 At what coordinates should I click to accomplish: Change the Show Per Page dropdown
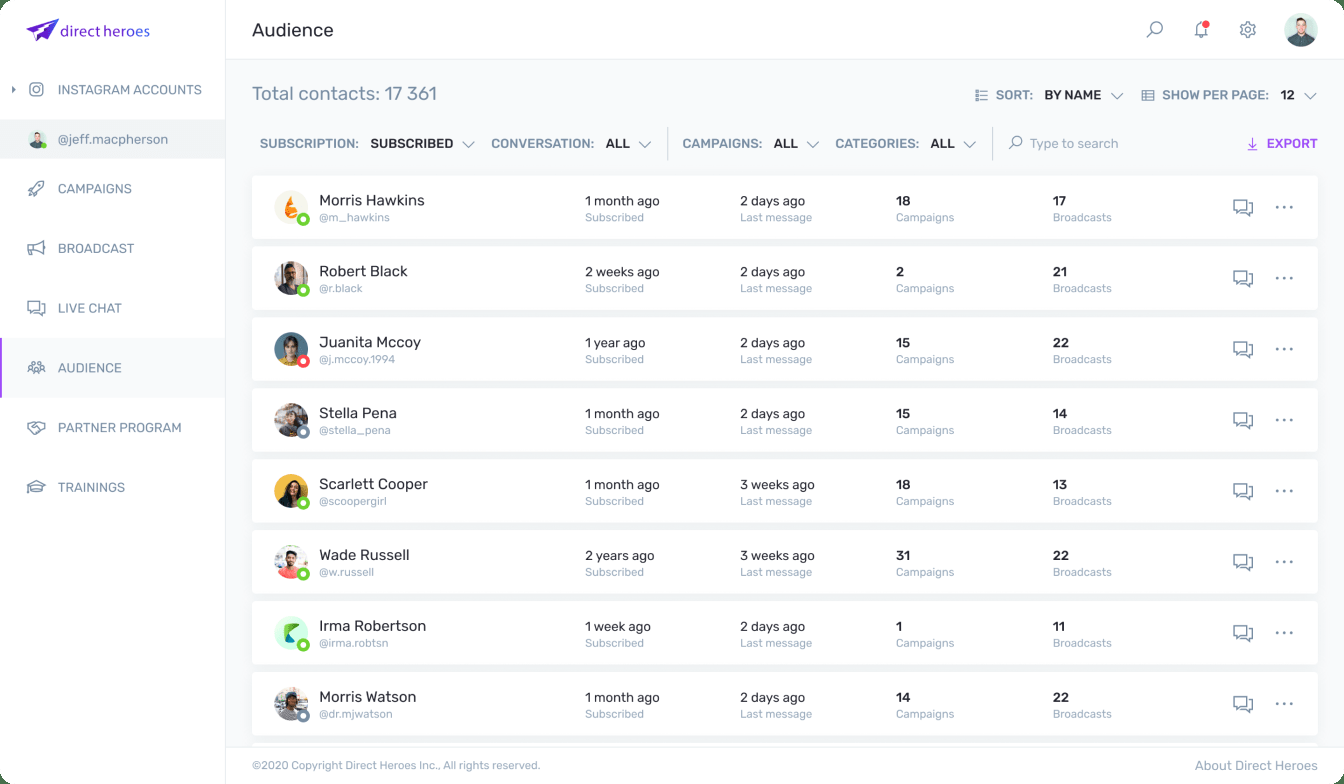pyautogui.click(x=1298, y=96)
